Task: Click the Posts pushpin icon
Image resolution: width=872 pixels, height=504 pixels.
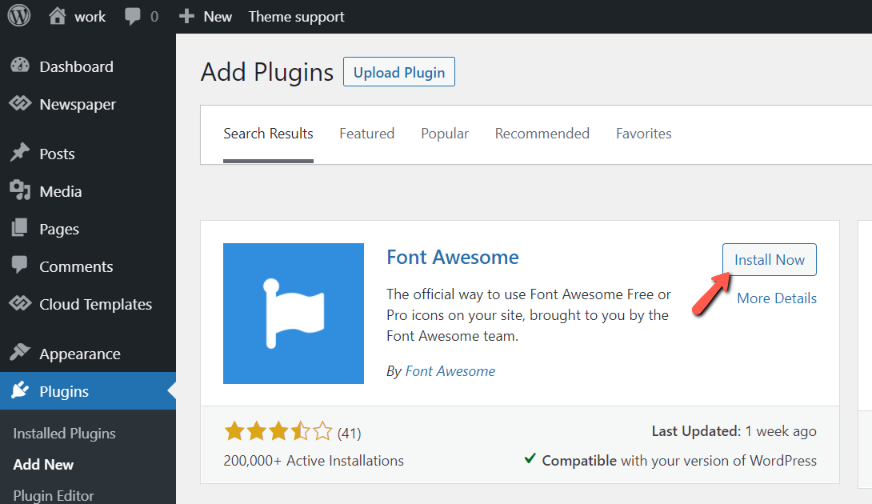Action: tap(20, 152)
